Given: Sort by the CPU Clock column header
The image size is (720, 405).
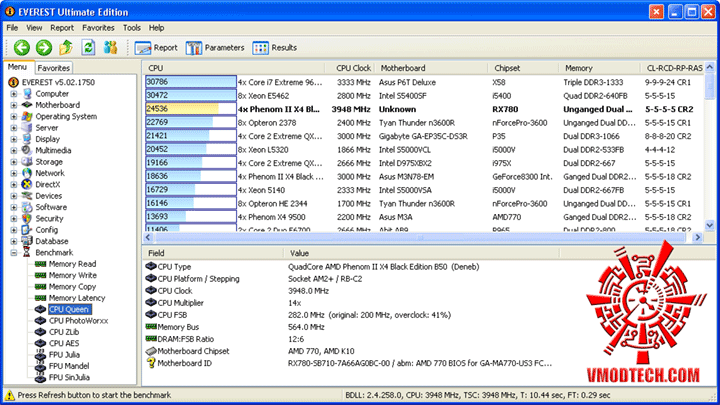Looking at the screenshot, I should pos(353,68).
